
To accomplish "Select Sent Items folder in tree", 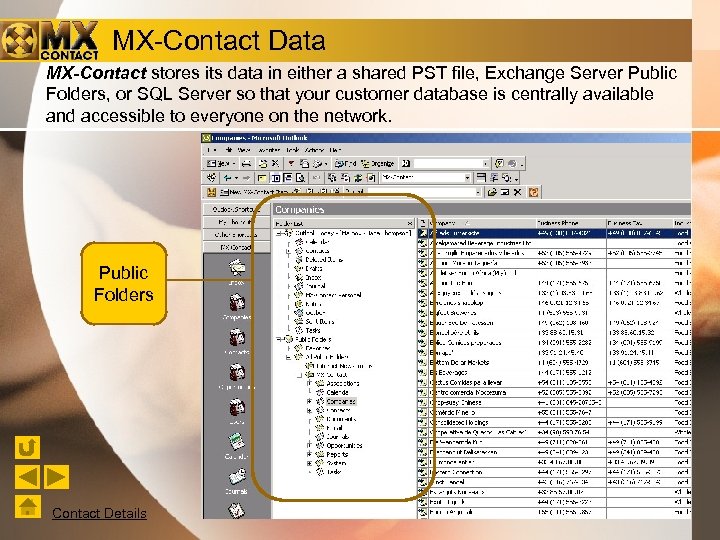I will click(320, 321).
